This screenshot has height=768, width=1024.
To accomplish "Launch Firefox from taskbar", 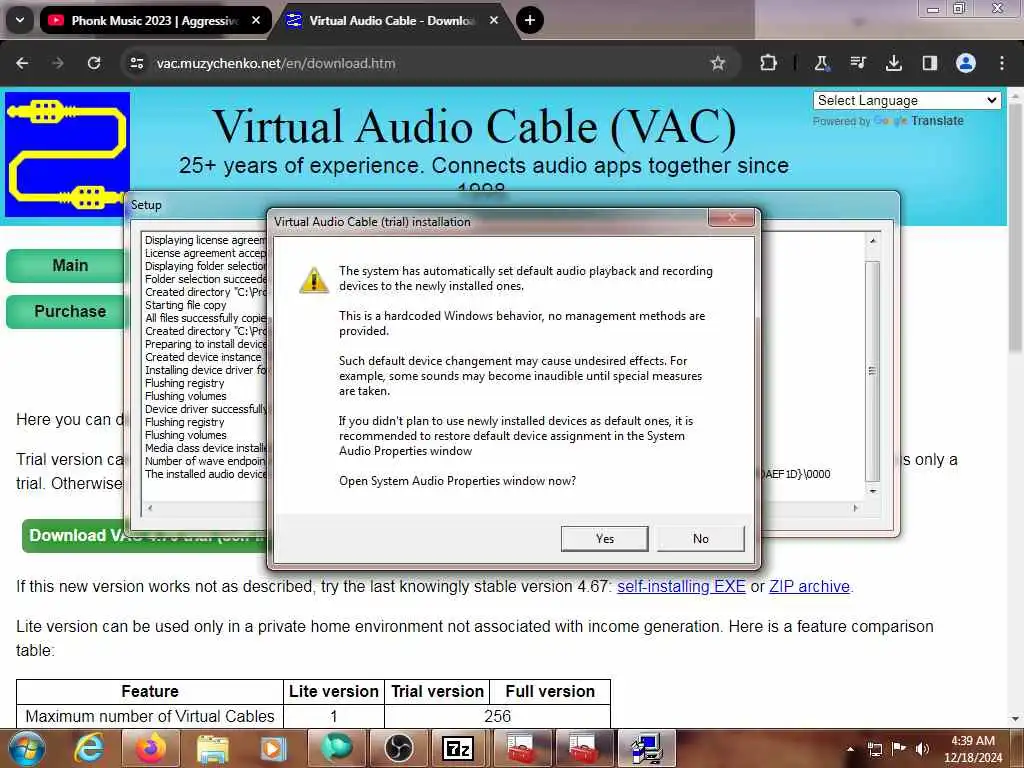I will point(151,748).
